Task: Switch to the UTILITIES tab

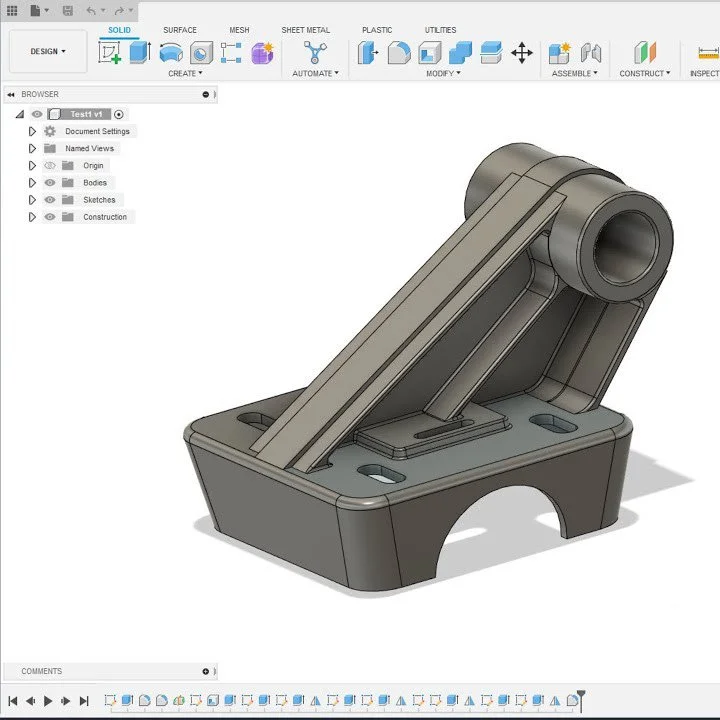Action: coord(440,30)
